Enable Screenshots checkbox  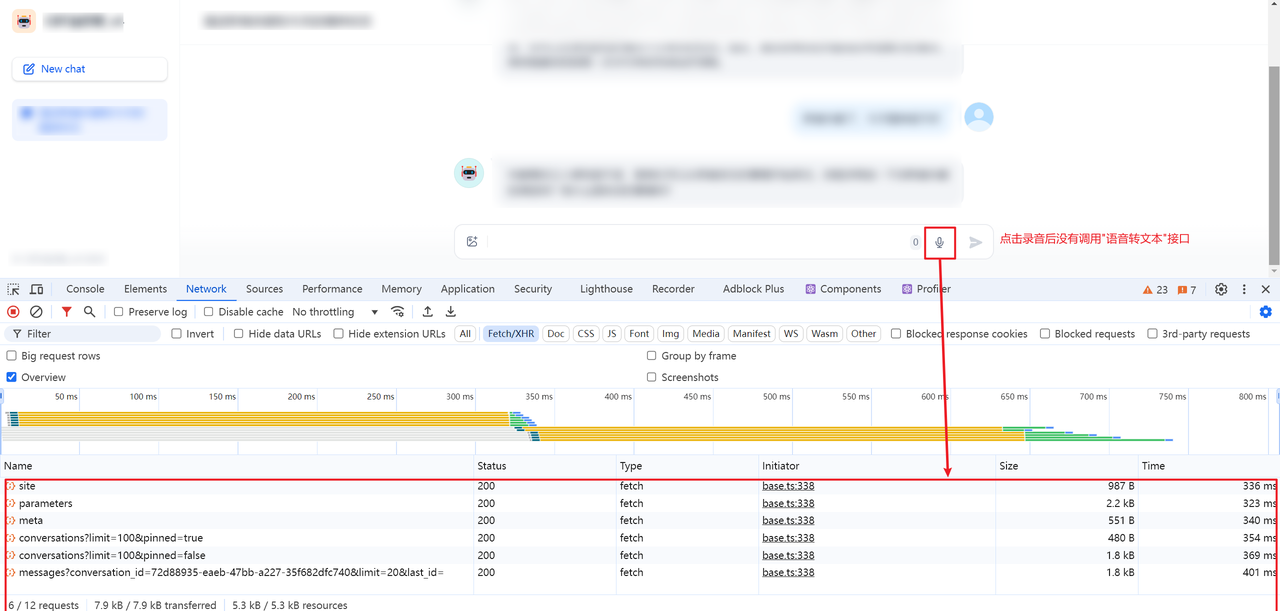652,377
